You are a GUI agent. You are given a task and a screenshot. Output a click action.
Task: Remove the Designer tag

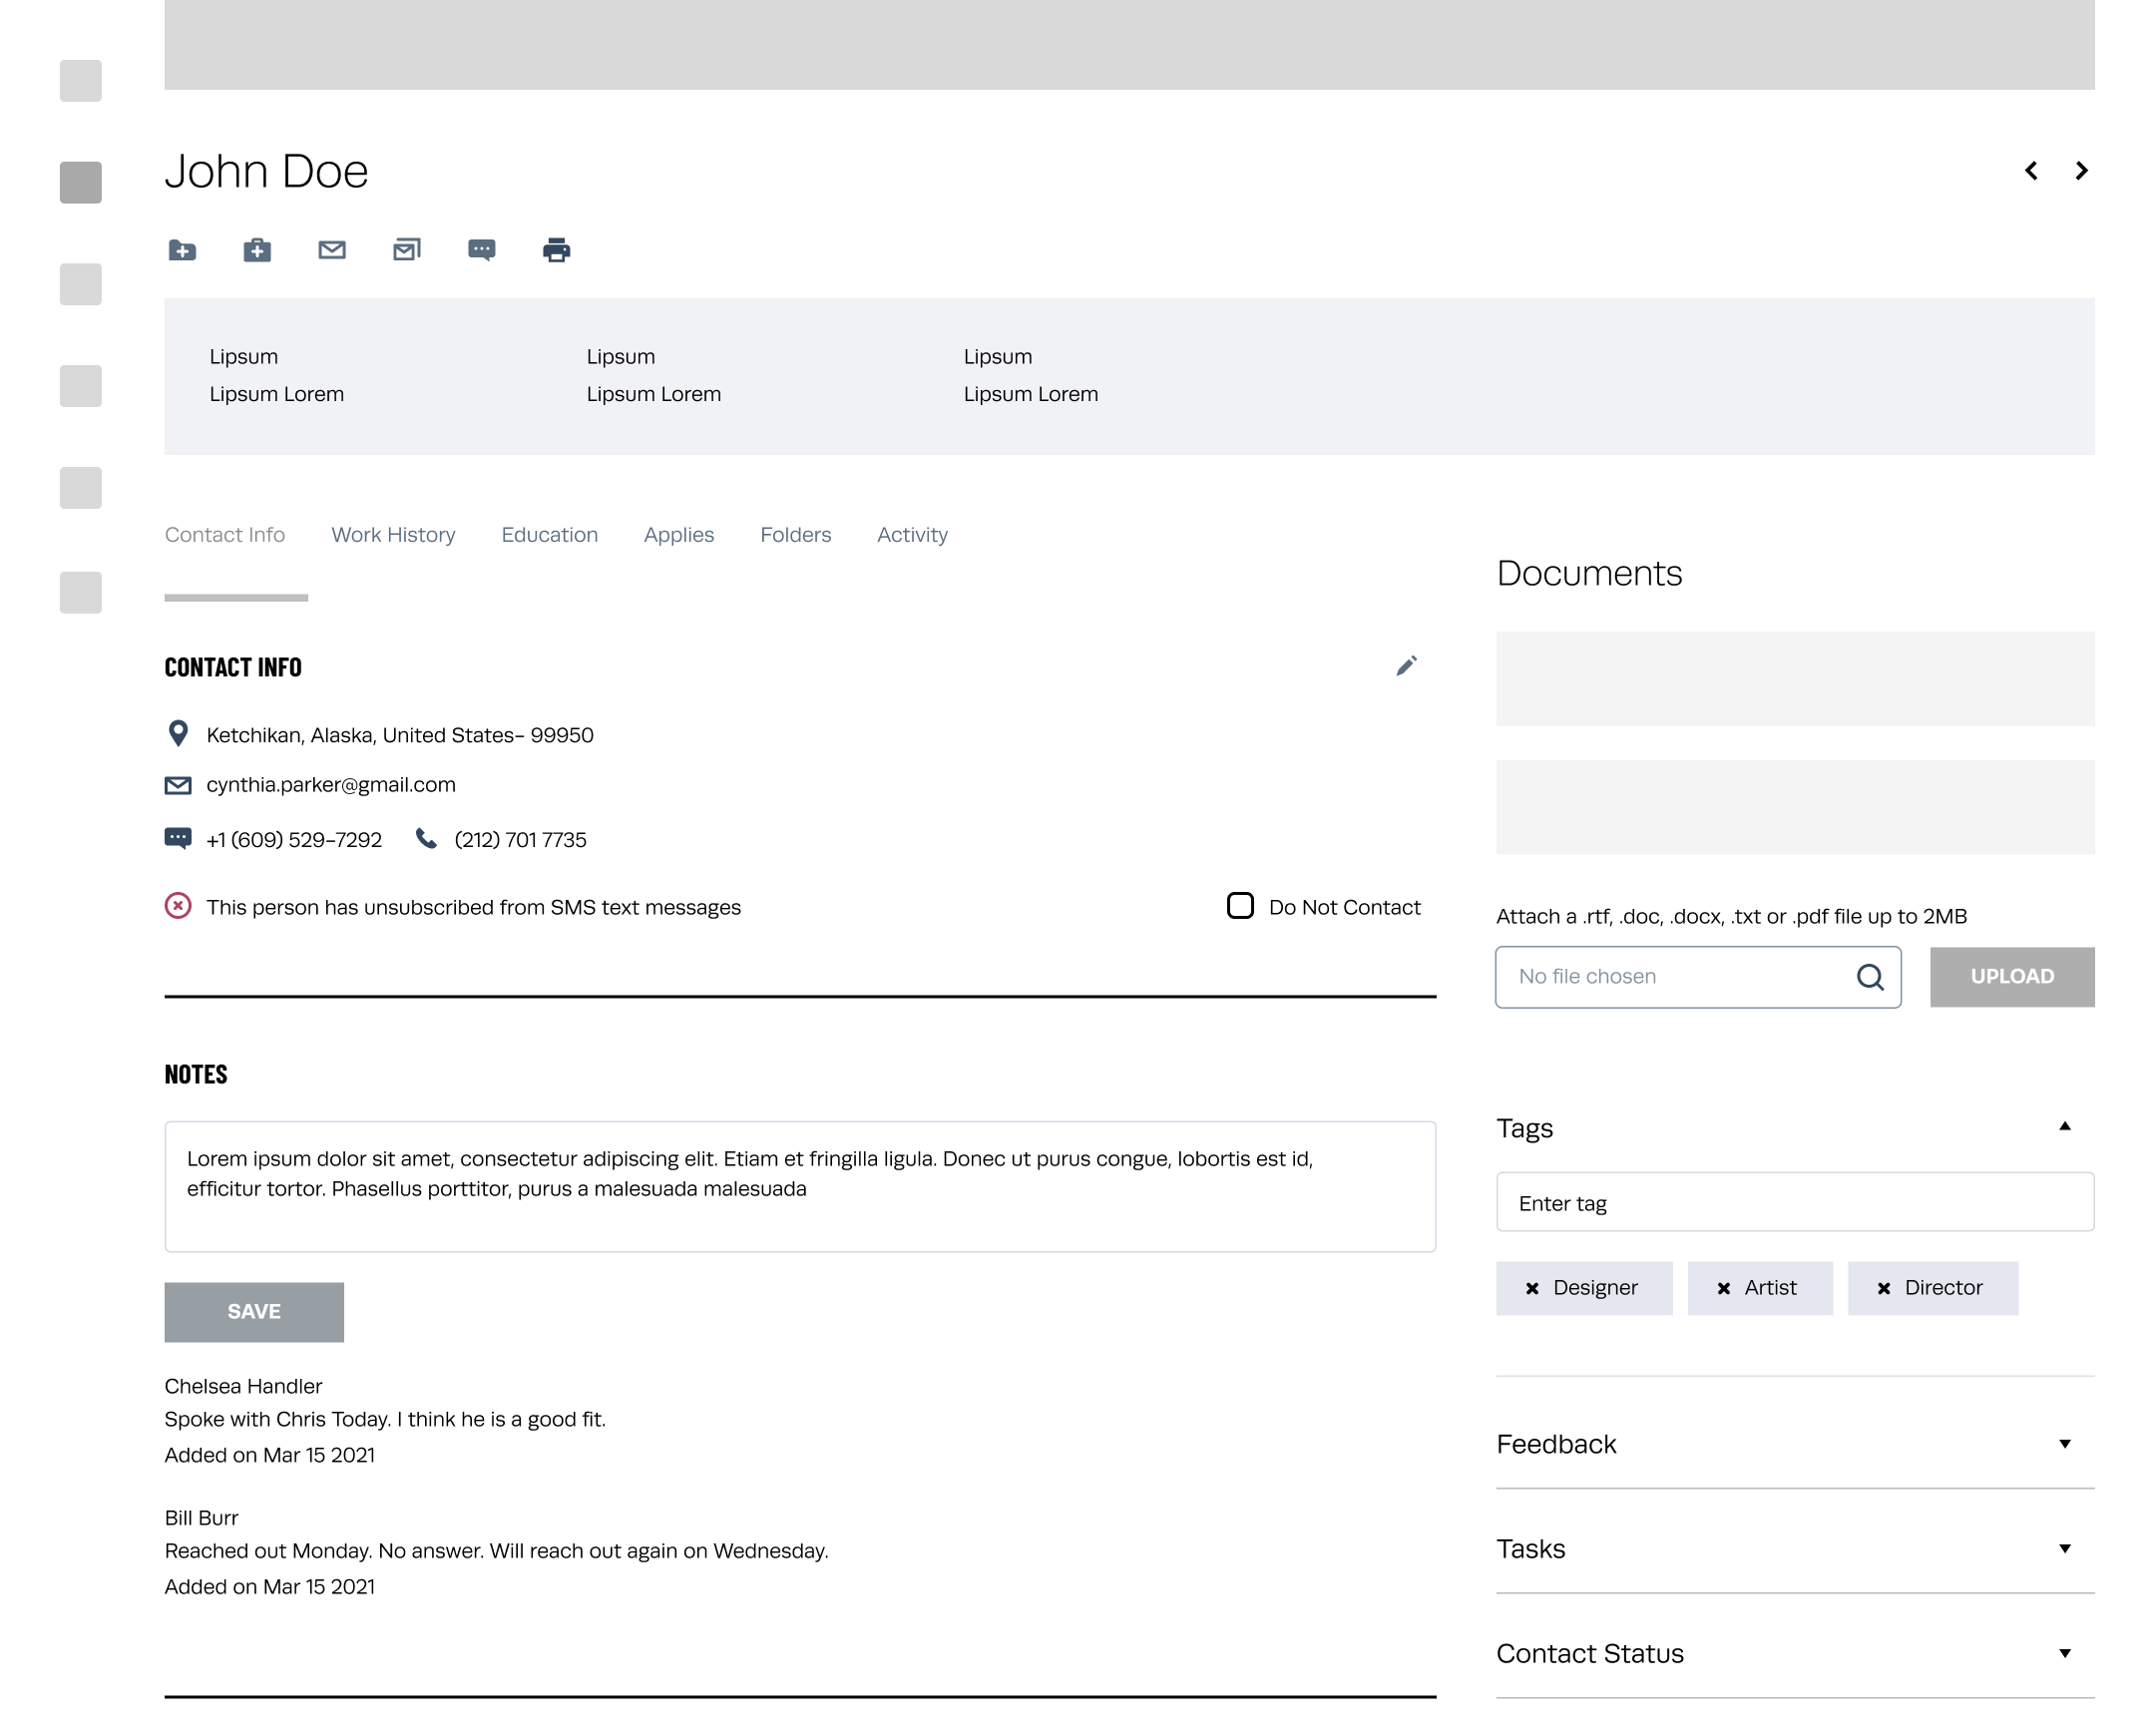click(1532, 1288)
